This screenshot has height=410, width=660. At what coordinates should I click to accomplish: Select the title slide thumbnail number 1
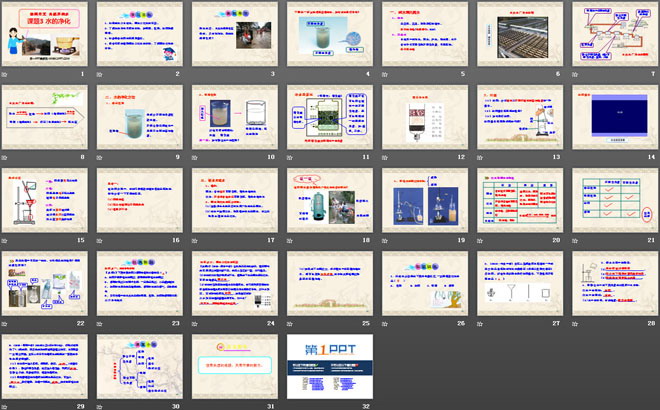(x=47, y=33)
